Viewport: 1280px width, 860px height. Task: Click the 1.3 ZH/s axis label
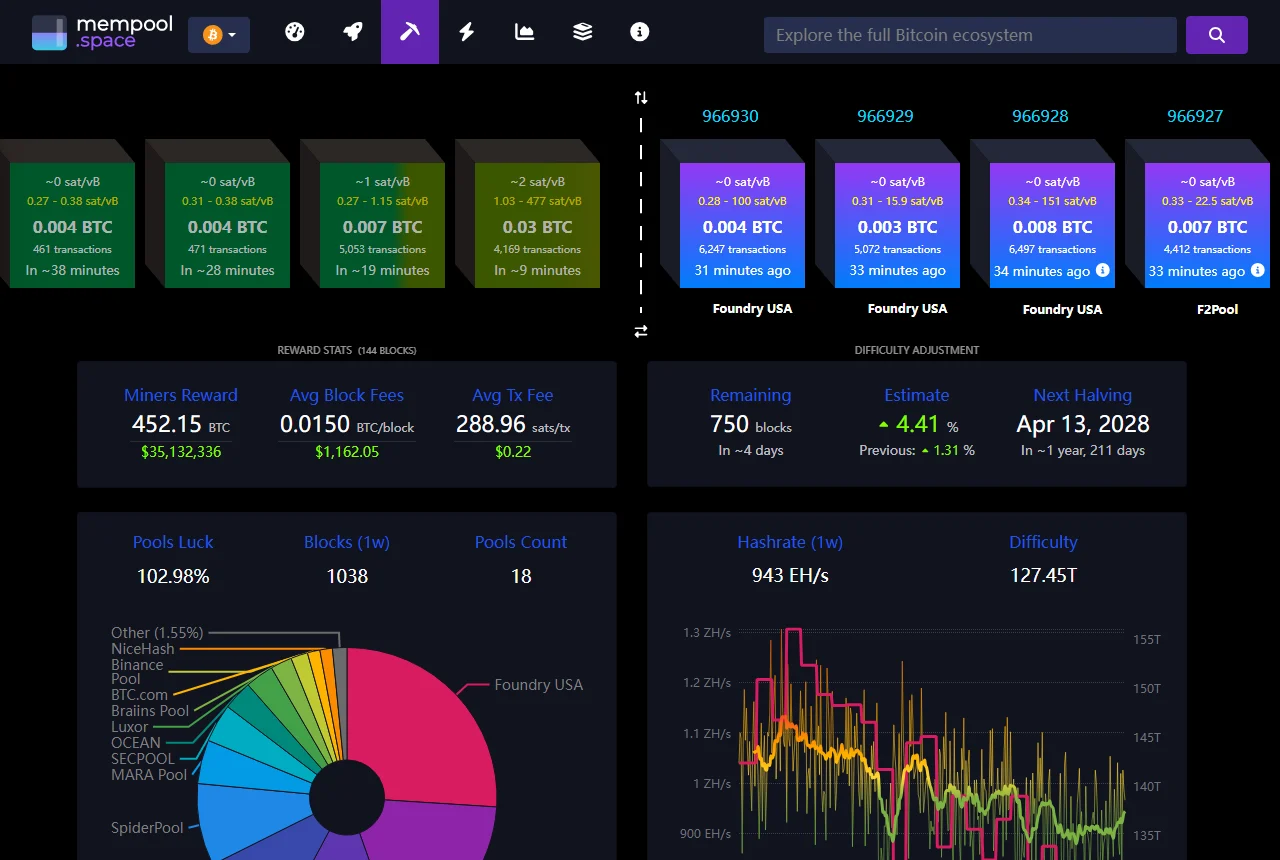[707, 633]
